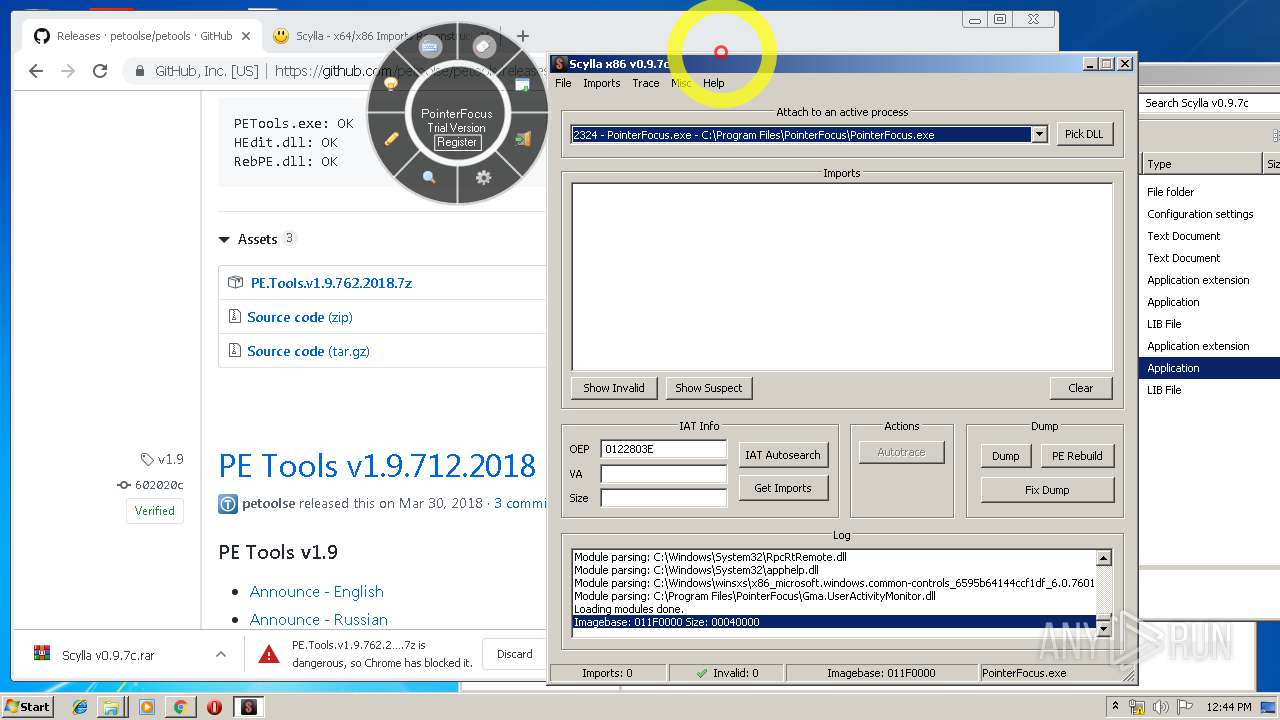Open petoolse user profile link
This screenshot has width=1280, height=720.
[x=268, y=503]
